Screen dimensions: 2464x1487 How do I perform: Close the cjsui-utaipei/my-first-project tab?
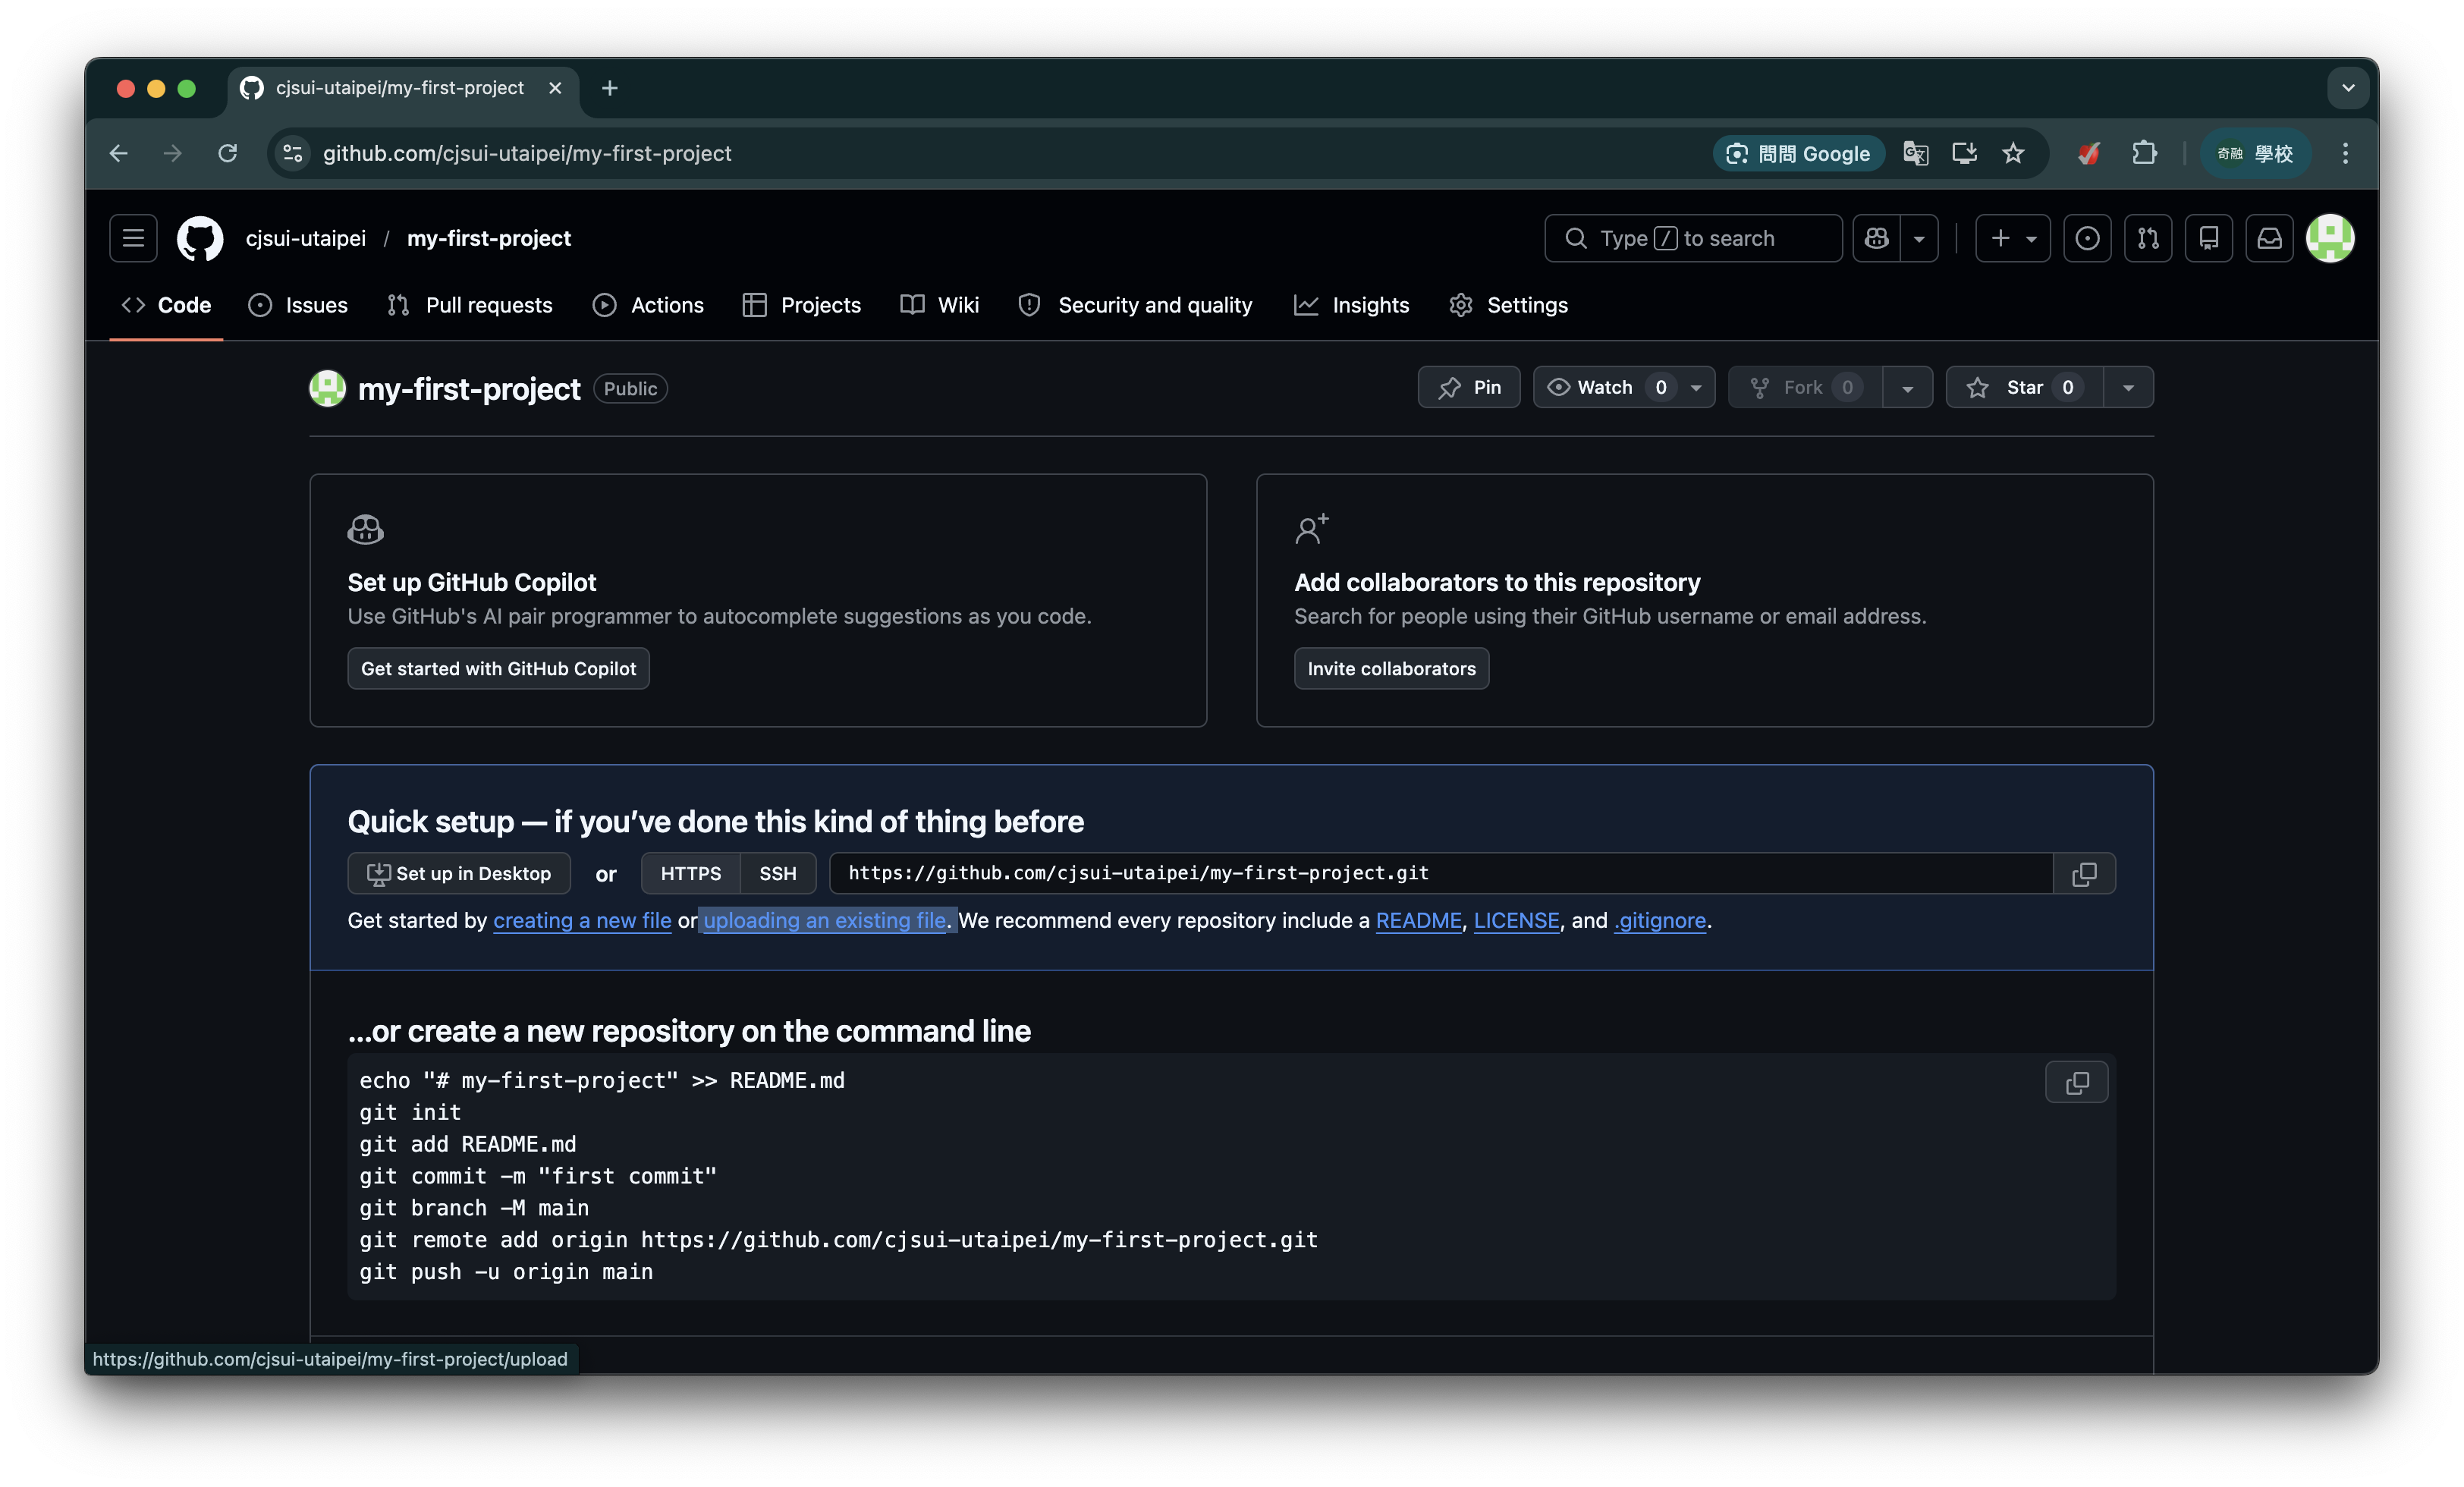[555, 88]
